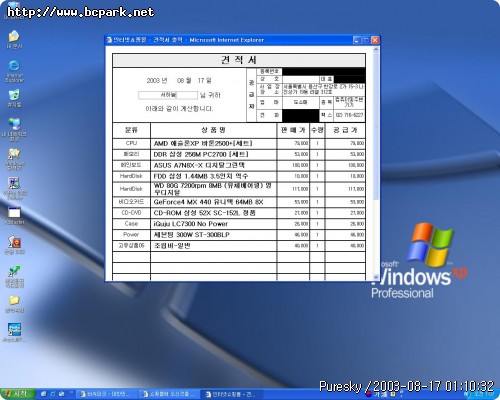500x400 pixels.
Task: Open My Network Places (내 네트워크 환경) icon
Action: [14, 129]
